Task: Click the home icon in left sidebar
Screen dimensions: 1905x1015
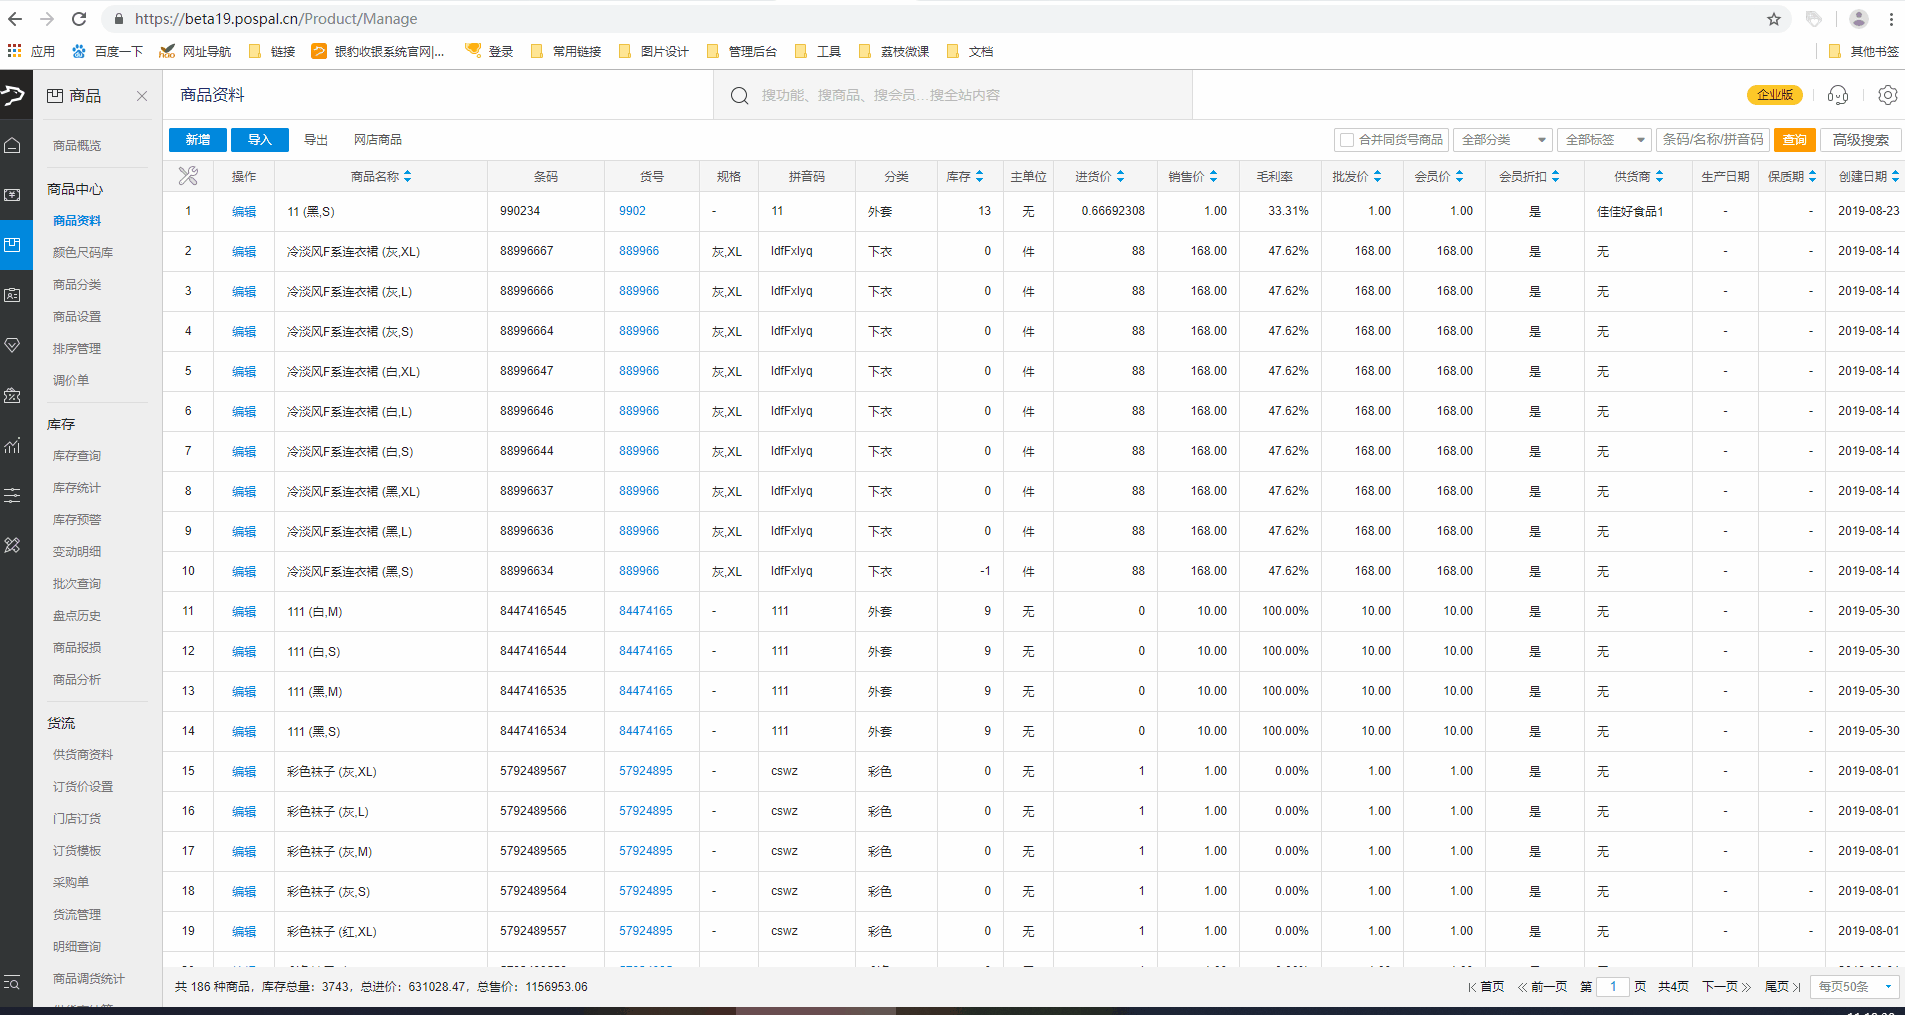Action: [x=13, y=146]
